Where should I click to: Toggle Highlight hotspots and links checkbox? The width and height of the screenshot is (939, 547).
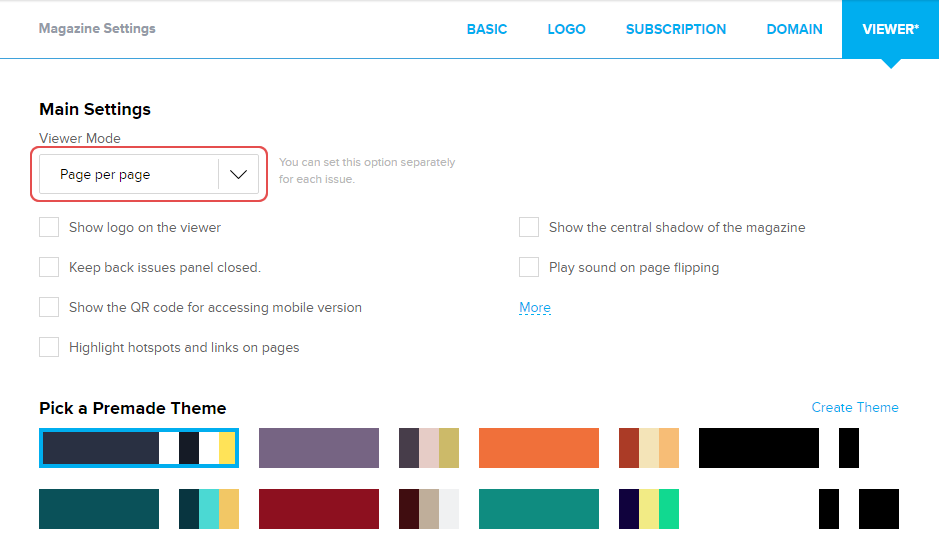49,347
